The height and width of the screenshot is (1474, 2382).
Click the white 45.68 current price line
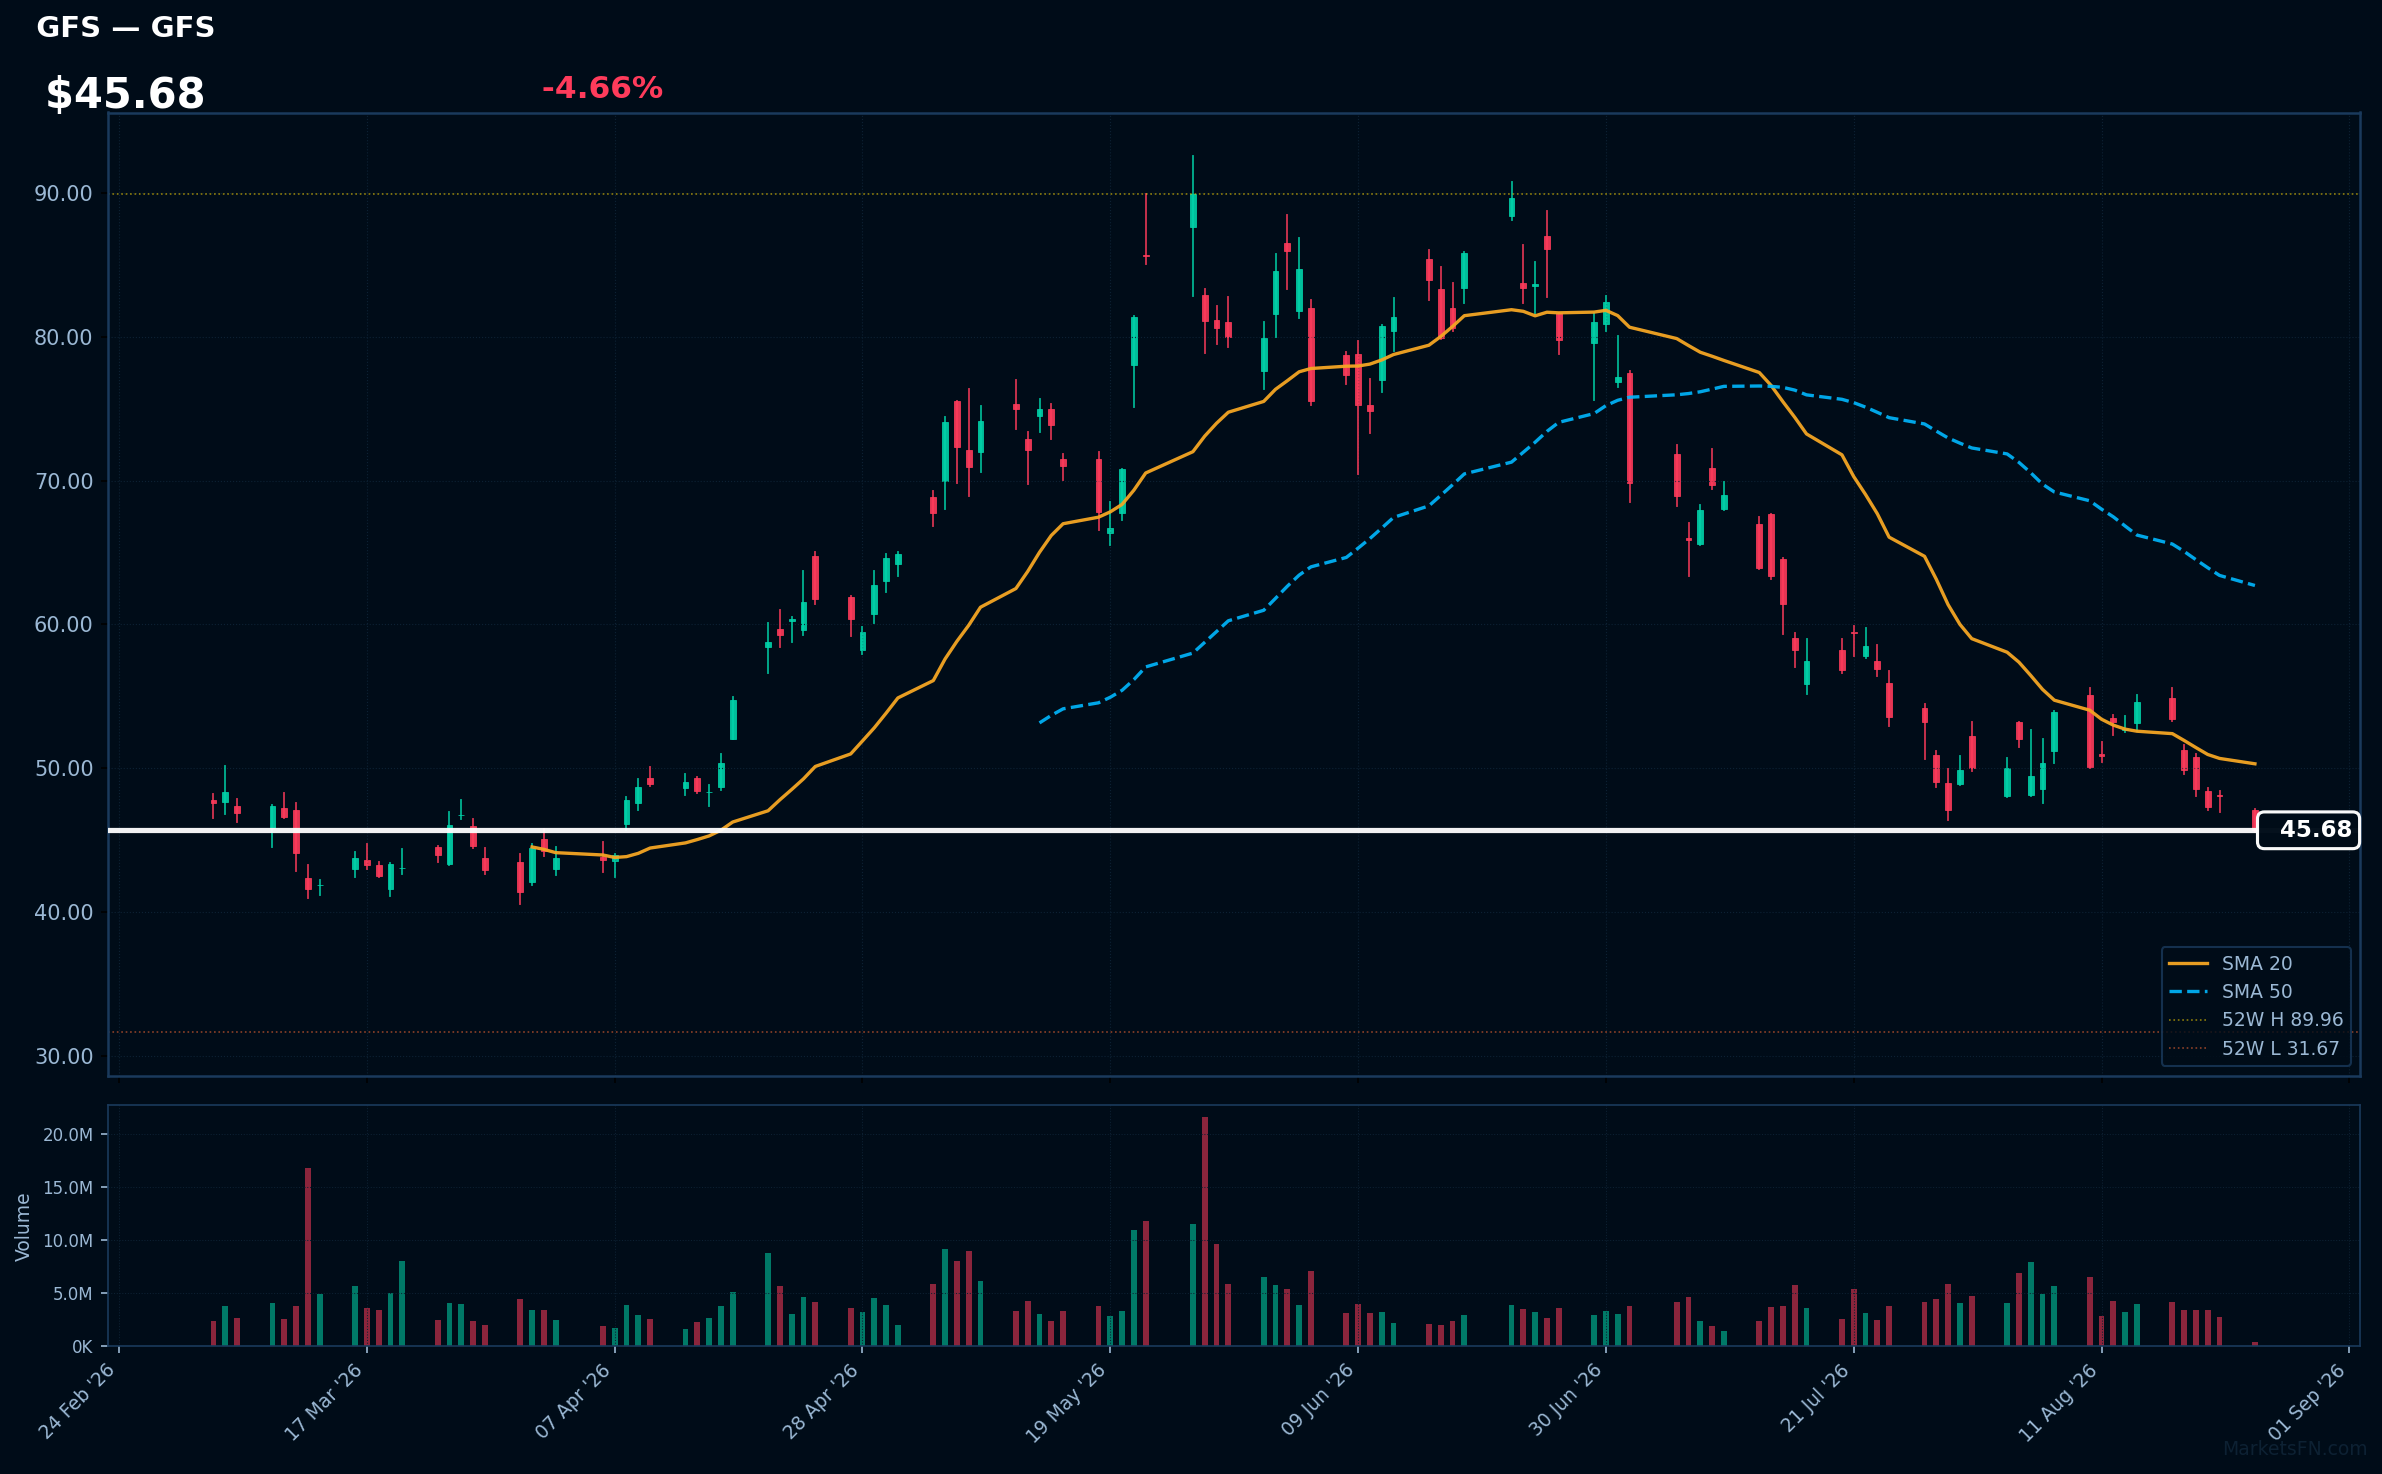point(1182,830)
